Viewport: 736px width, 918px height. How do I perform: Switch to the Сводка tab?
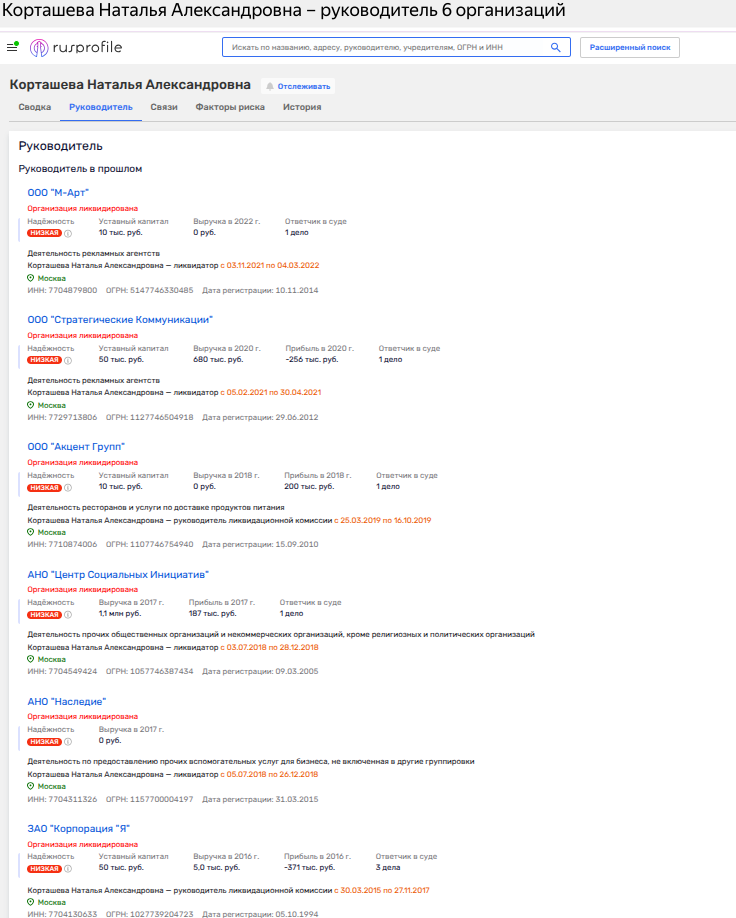click(x=33, y=107)
